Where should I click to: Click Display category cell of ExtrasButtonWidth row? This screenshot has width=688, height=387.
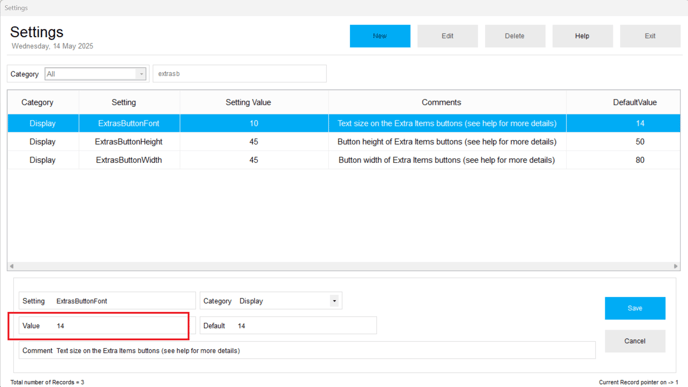(43, 160)
